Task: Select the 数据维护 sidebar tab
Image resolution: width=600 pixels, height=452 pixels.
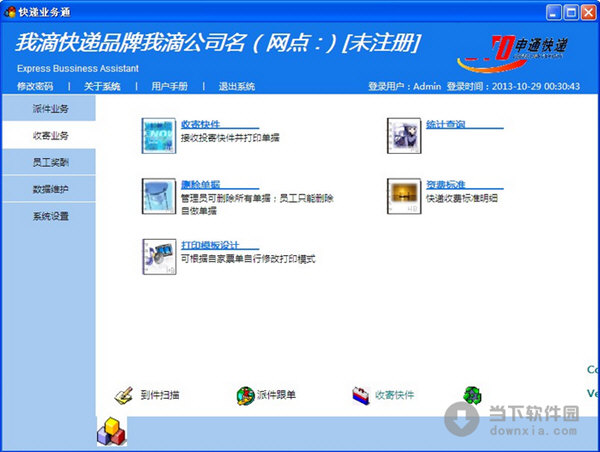Action: coord(49,189)
